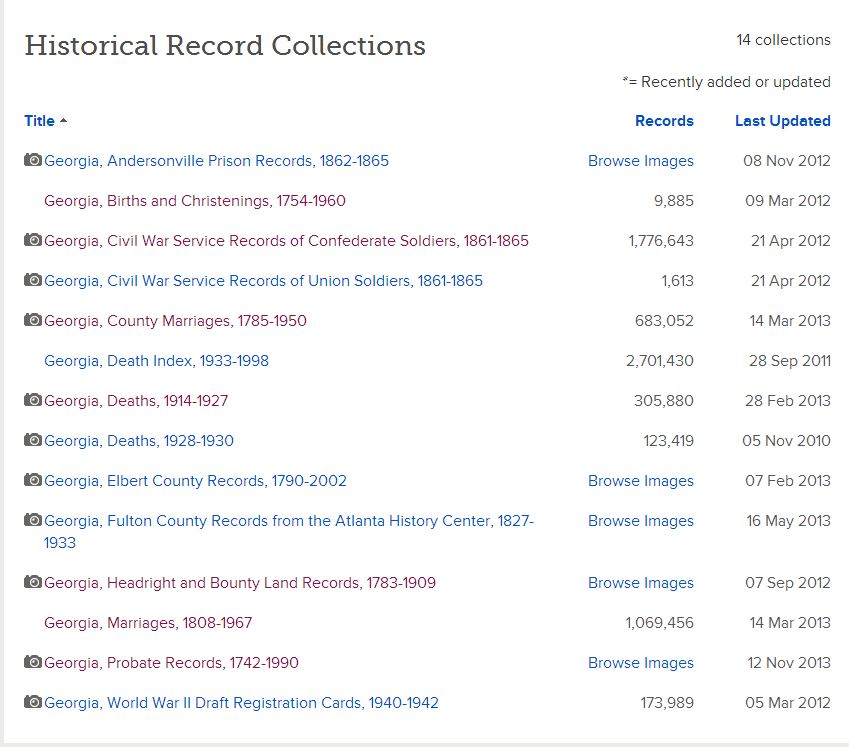
Task: Select Georgia, Marriages, 1808-1967 collection
Action: coord(150,623)
